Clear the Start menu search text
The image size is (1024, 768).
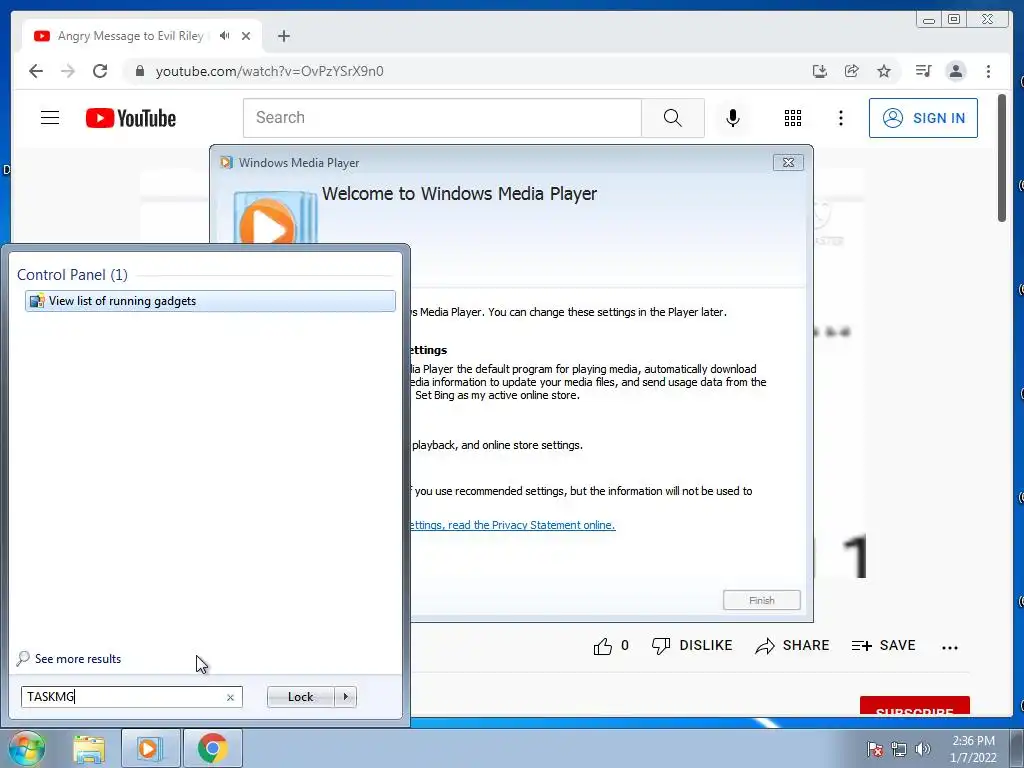point(231,697)
